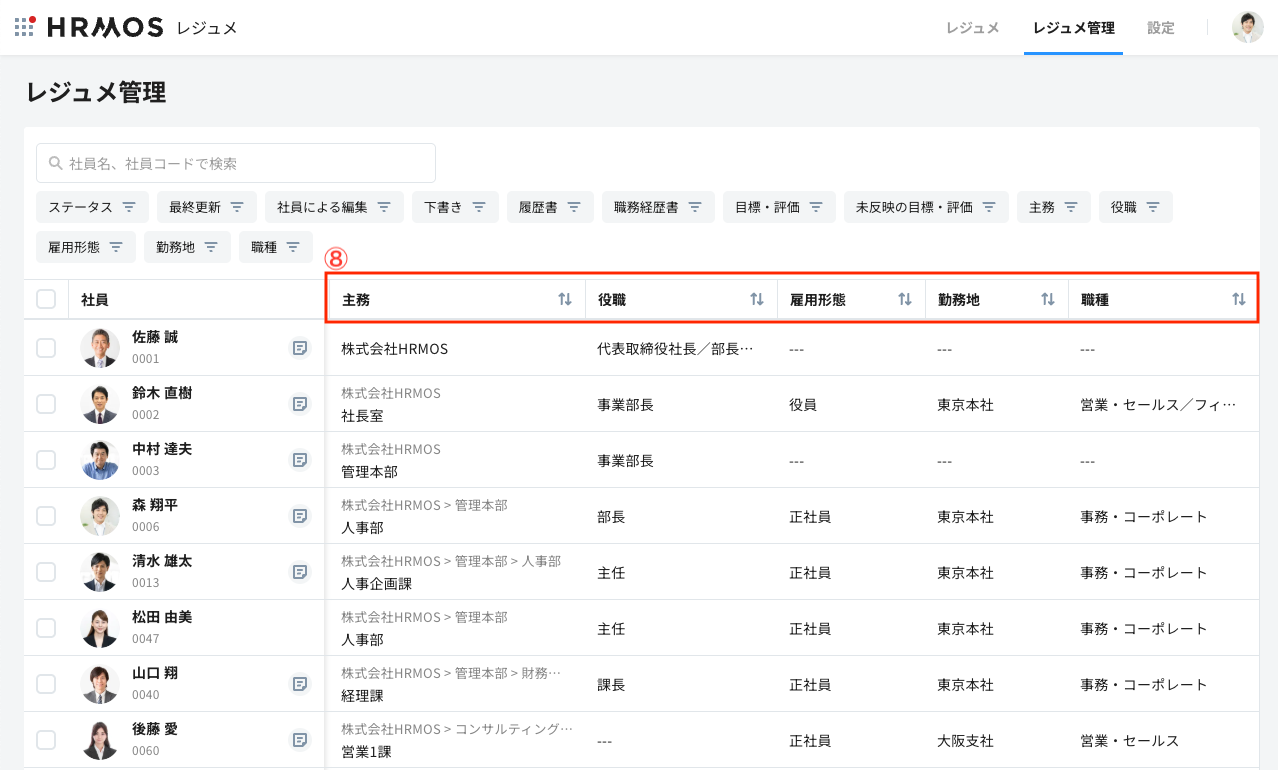This screenshot has height=770, width=1278.
Task: Sort by the 勤務地 column arrows
Action: pos(1048,300)
